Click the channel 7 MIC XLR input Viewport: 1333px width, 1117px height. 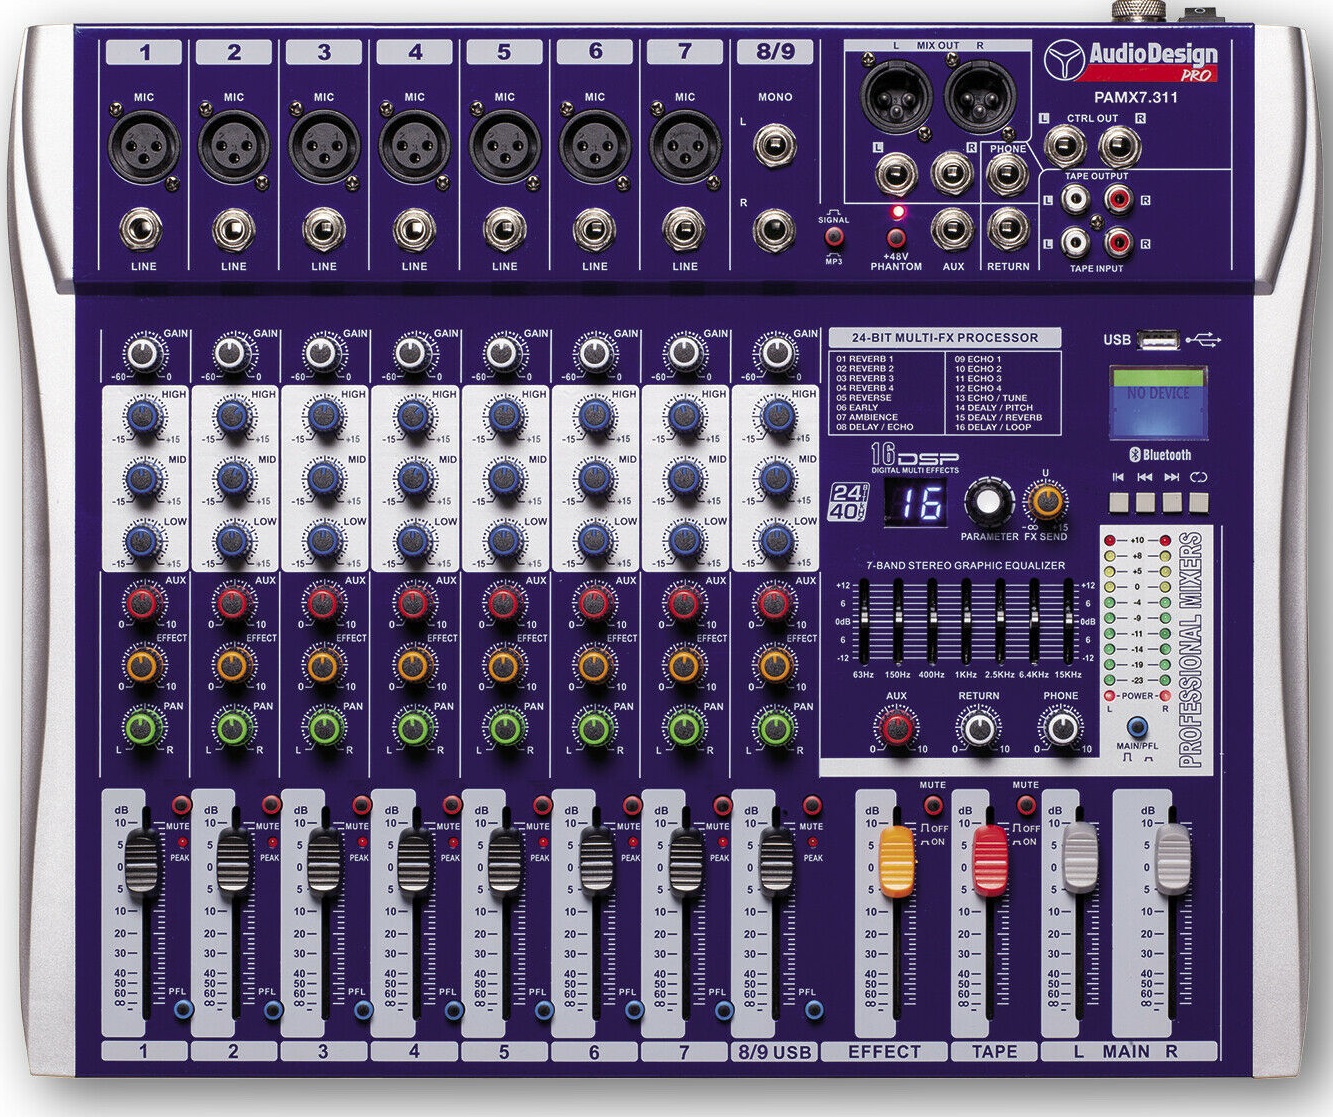point(684,146)
